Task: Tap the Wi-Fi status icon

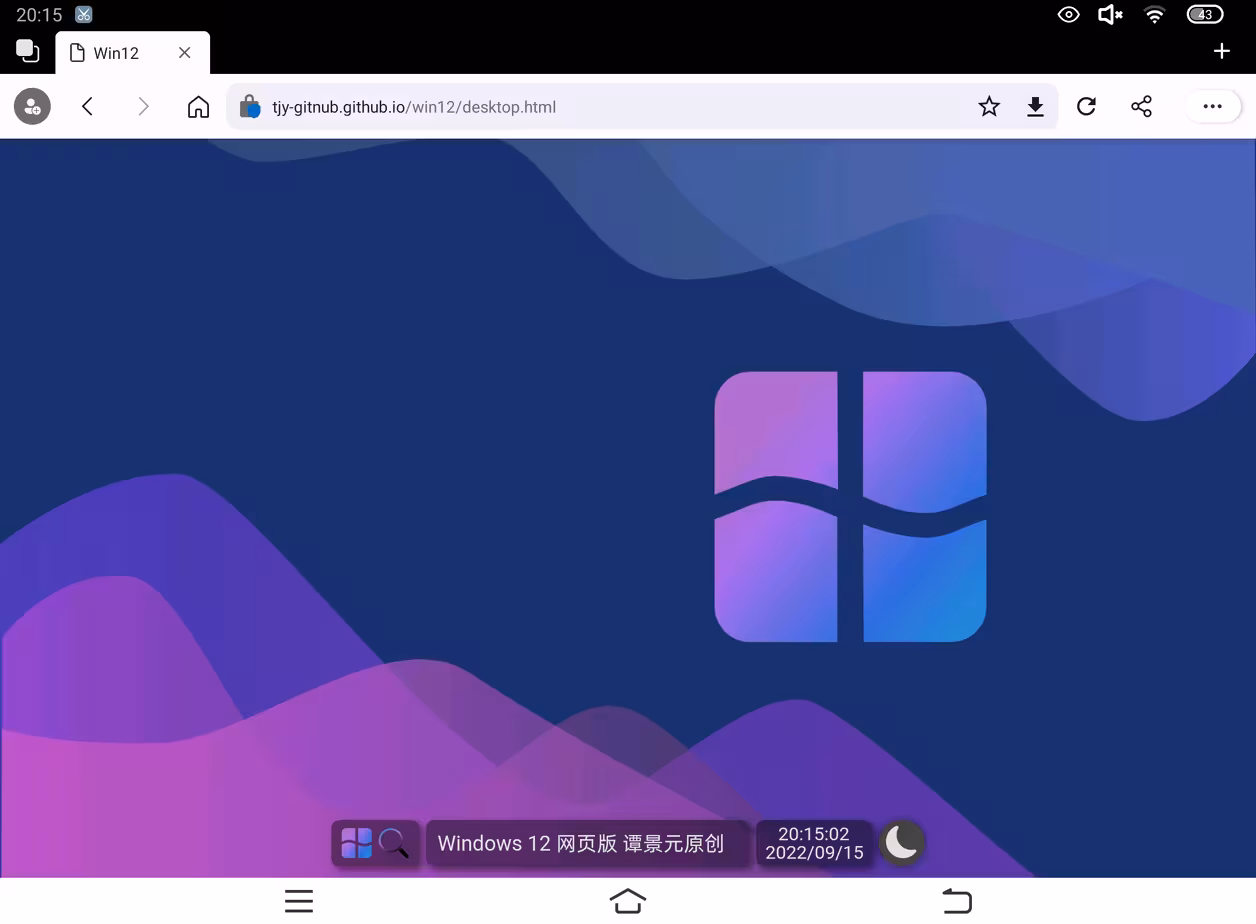Action: [x=1155, y=14]
